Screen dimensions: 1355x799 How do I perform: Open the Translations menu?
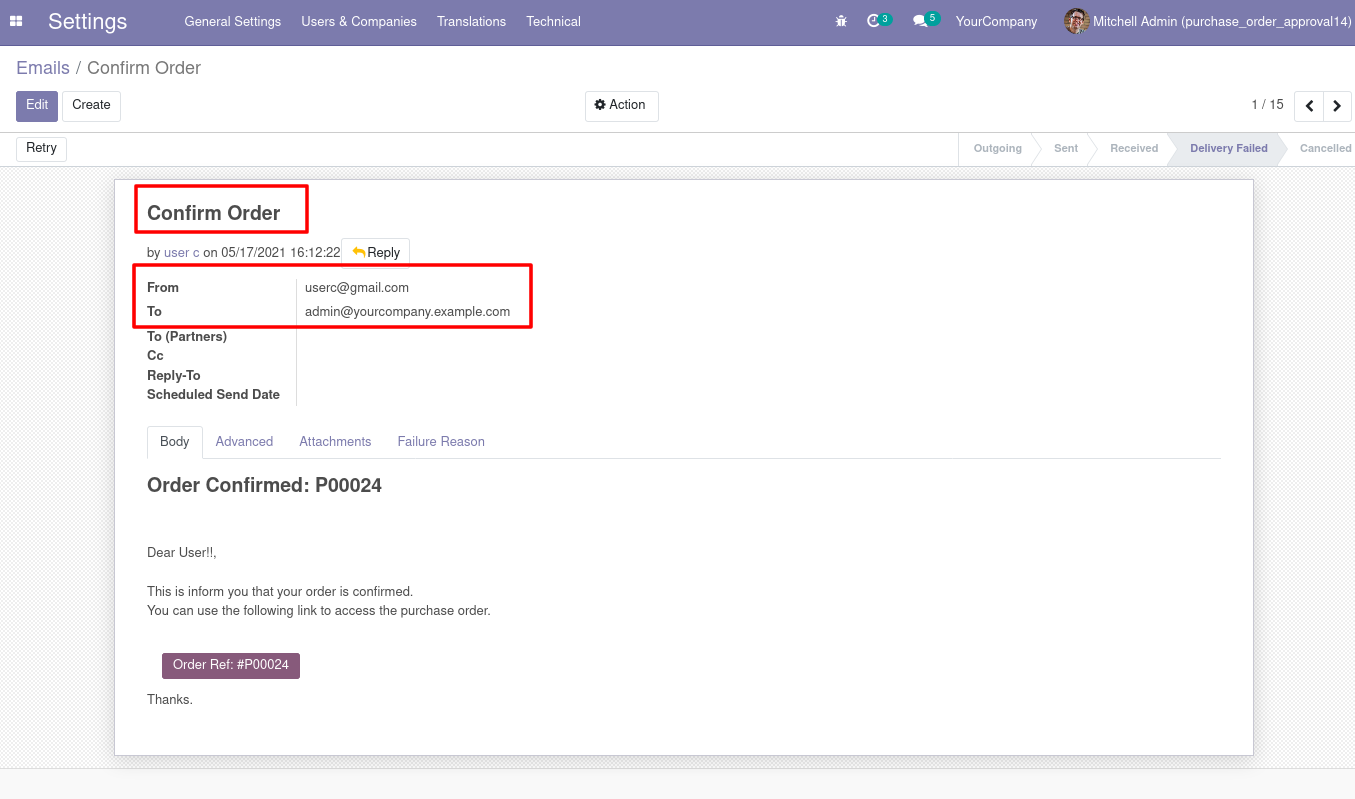(x=471, y=21)
